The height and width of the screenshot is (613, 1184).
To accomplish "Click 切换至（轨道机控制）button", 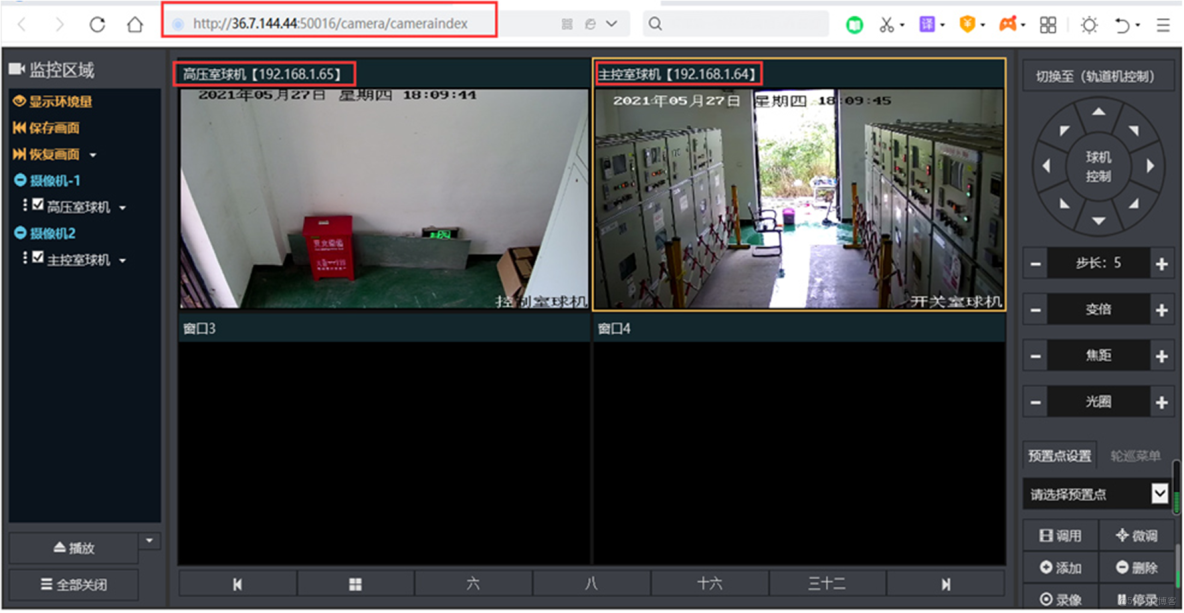I will 1099,77.
